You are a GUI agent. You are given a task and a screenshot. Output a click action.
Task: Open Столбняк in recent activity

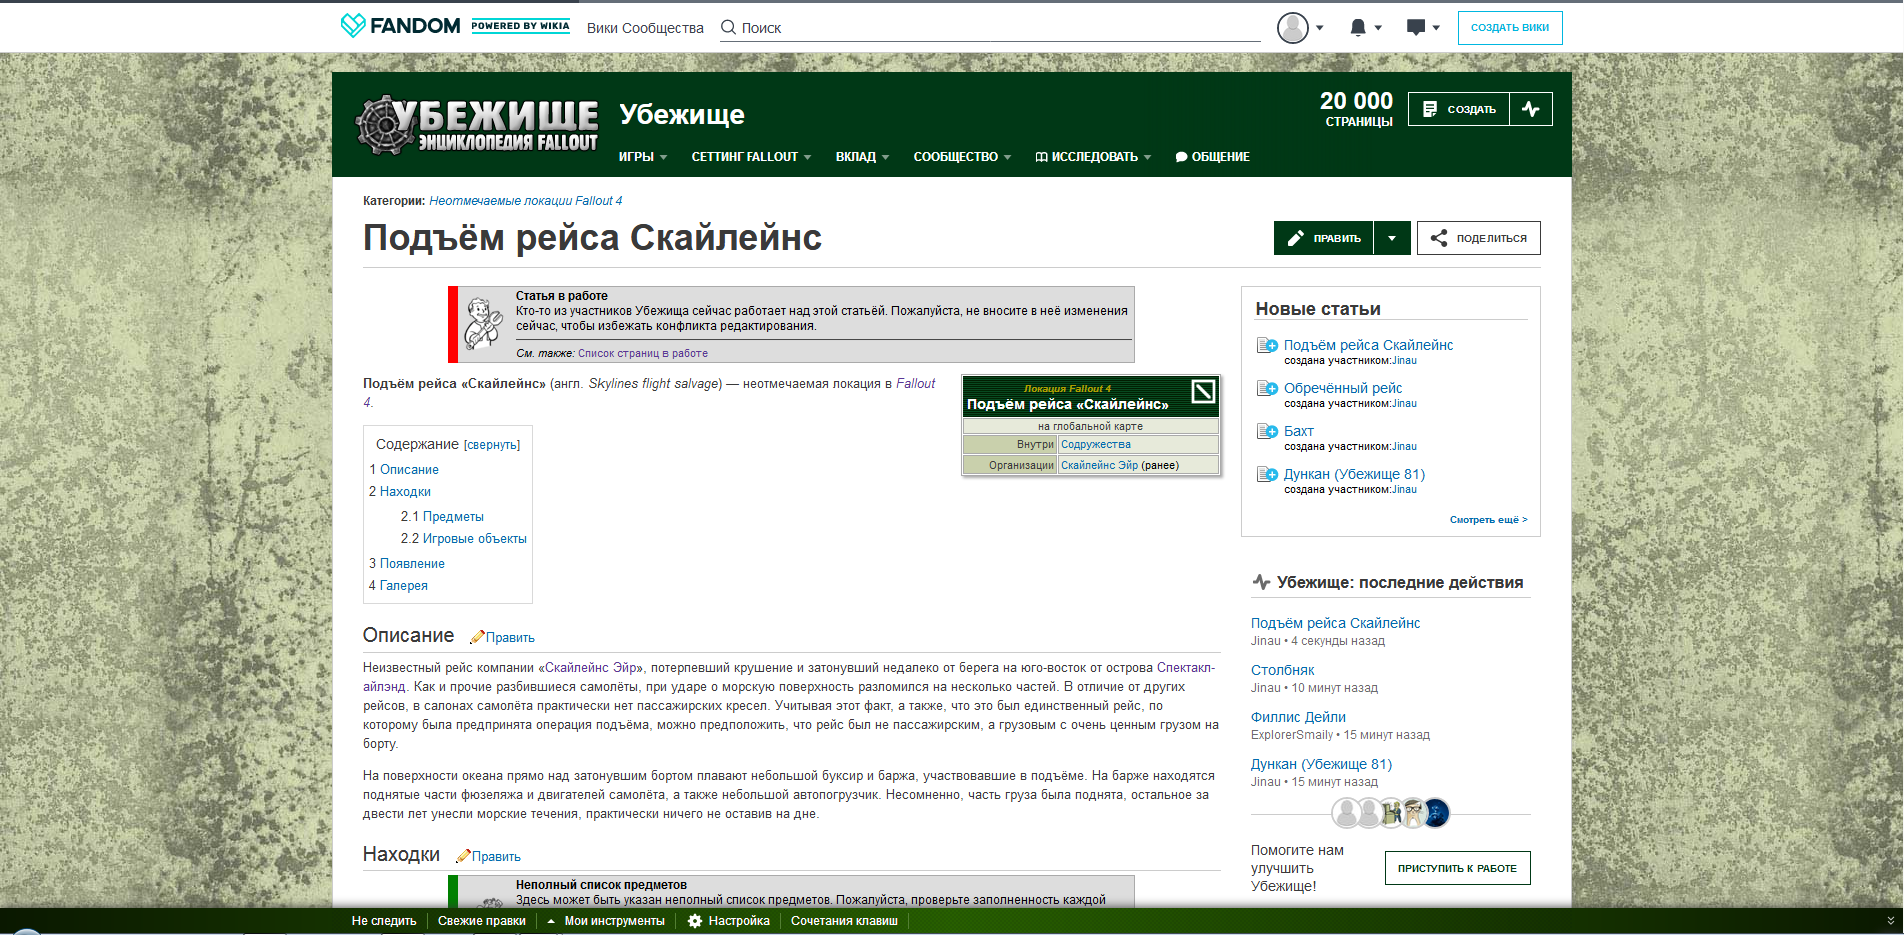[1282, 670]
